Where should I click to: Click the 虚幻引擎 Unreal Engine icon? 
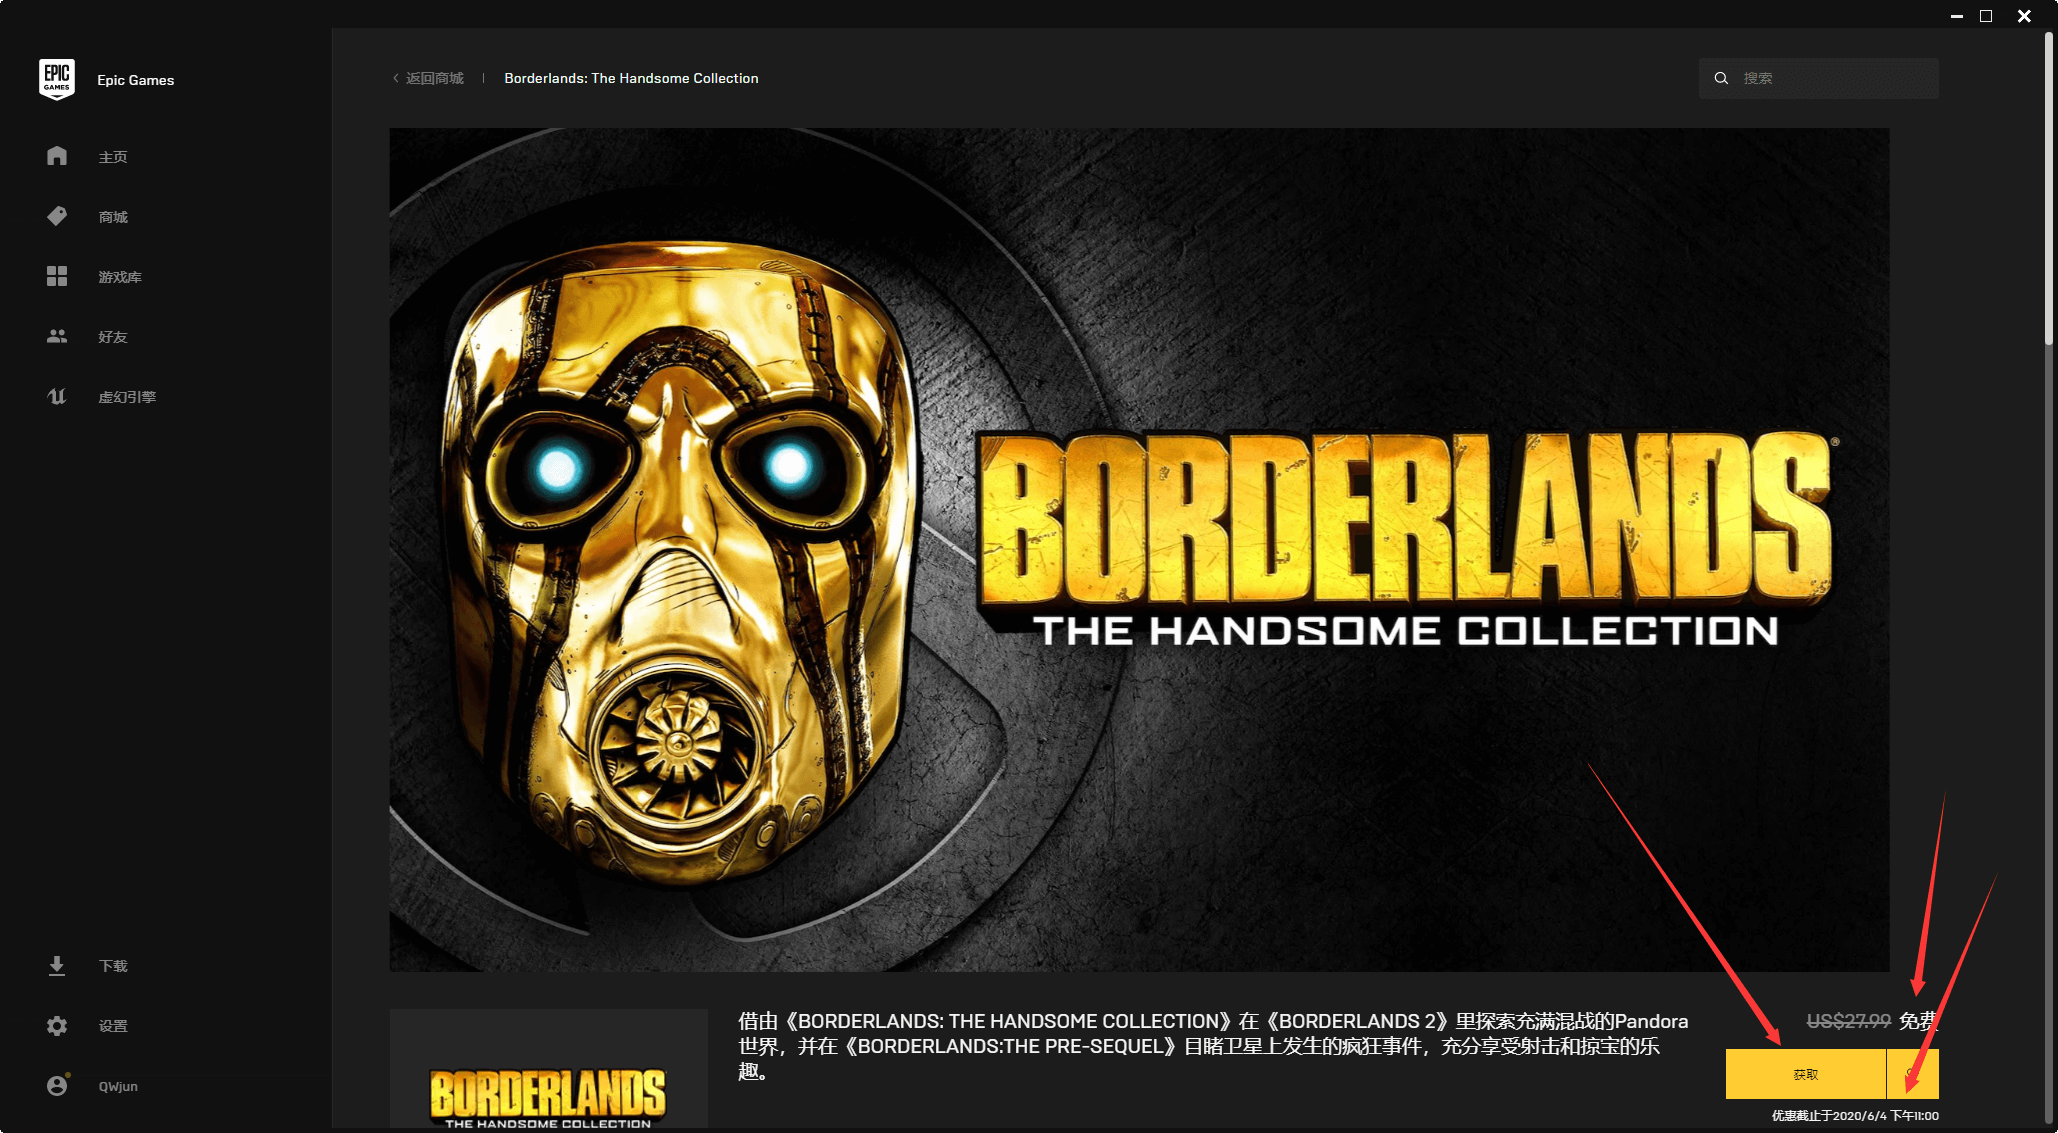click(x=57, y=396)
